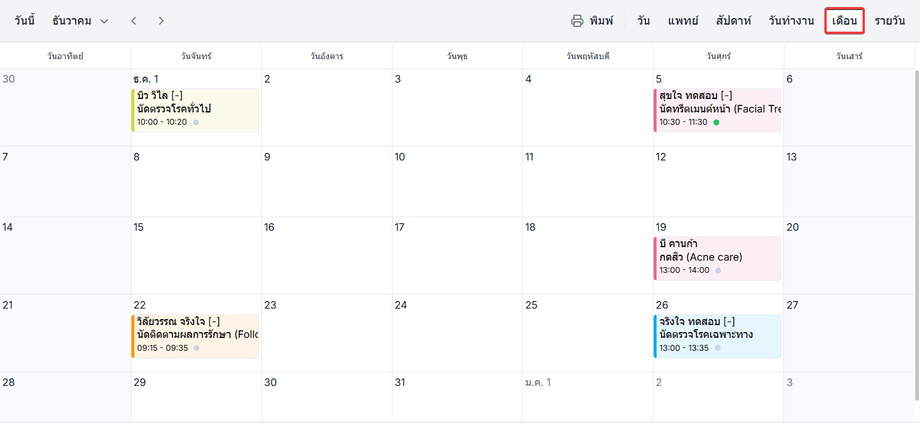The height and width of the screenshot is (424, 920).
Task: Go to the previous month arrow
Action: pos(134,21)
